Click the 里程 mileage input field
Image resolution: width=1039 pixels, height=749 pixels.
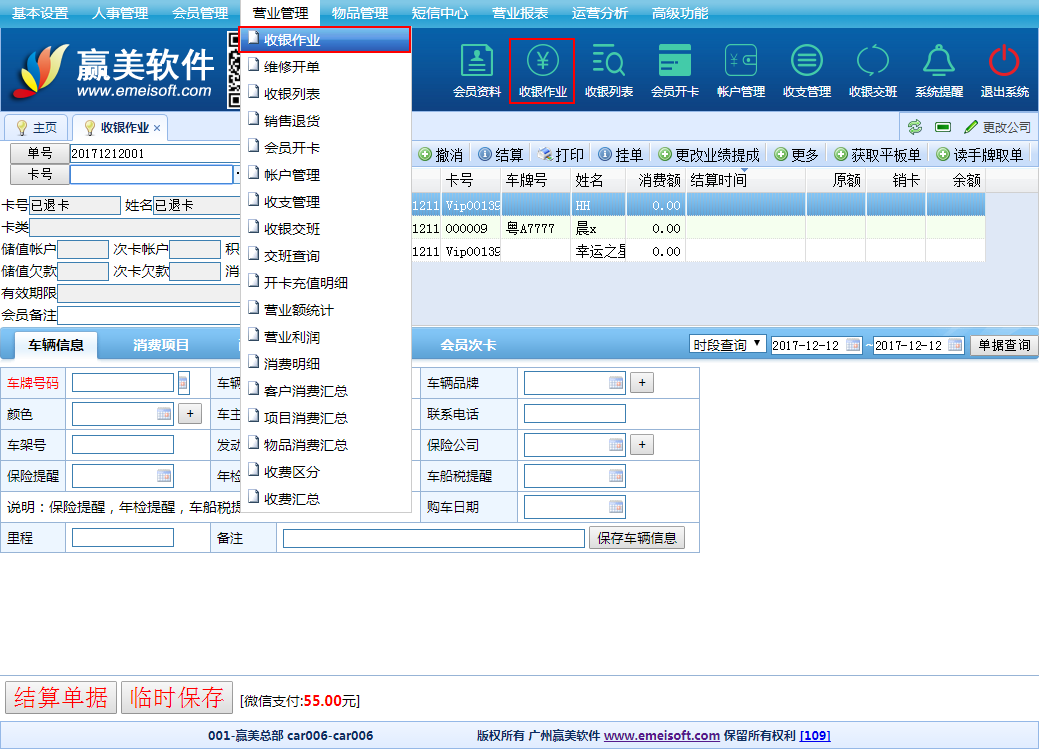(123, 538)
